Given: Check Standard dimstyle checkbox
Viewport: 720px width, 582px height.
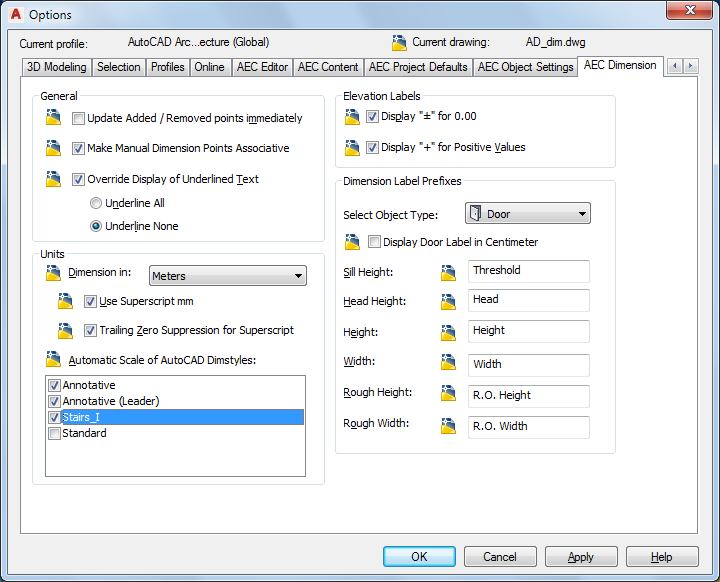Looking at the screenshot, I should click(x=54, y=433).
